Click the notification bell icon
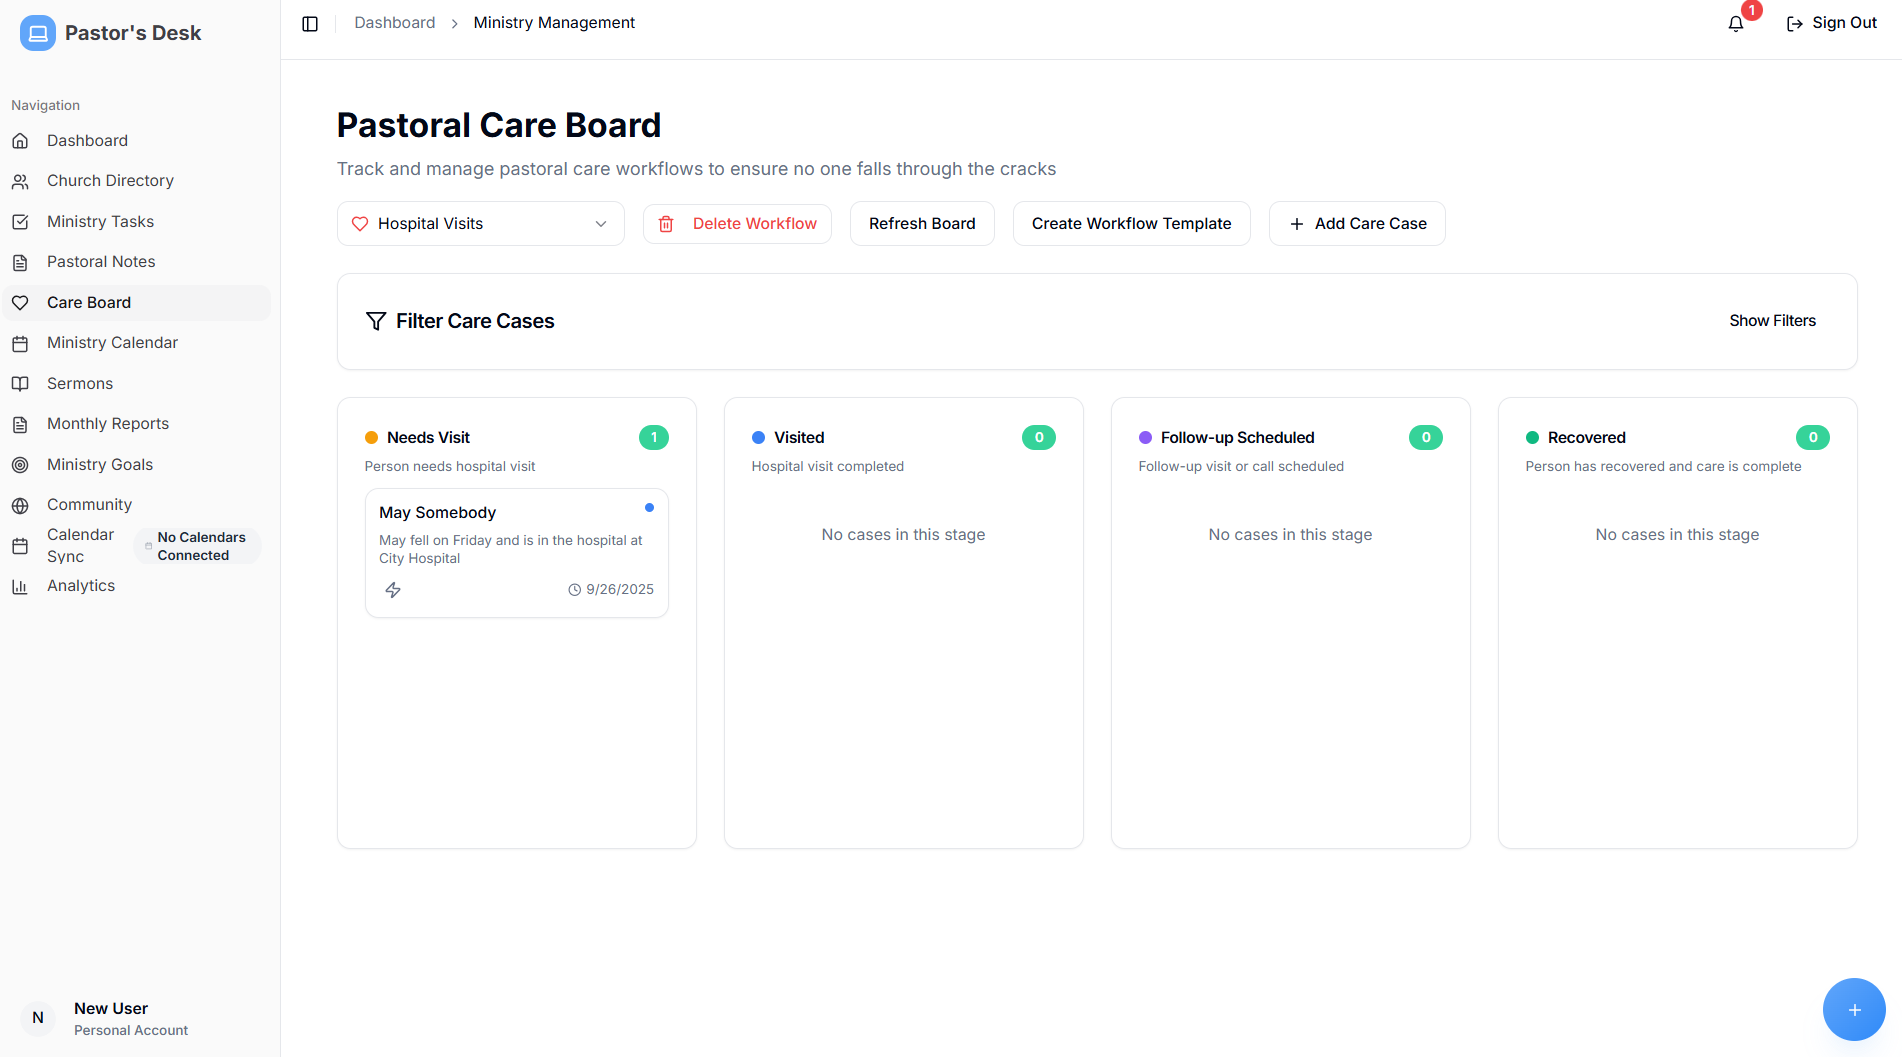This screenshot has height=1057, width=1902. (x=1736, y=24)
